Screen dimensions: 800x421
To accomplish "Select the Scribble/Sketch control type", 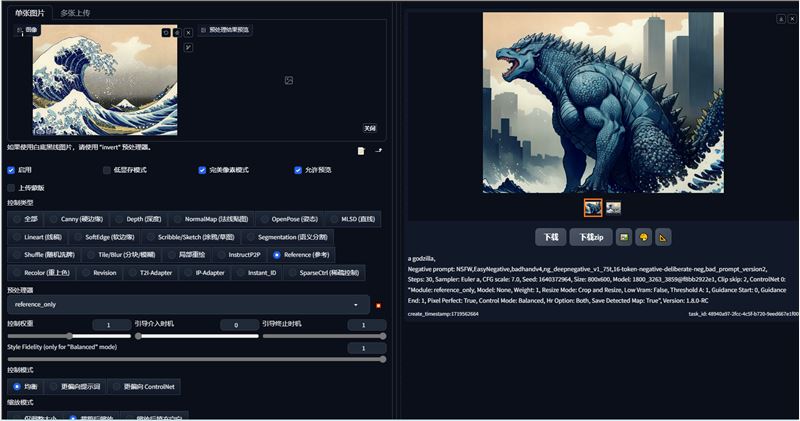I will pos(190,237).
